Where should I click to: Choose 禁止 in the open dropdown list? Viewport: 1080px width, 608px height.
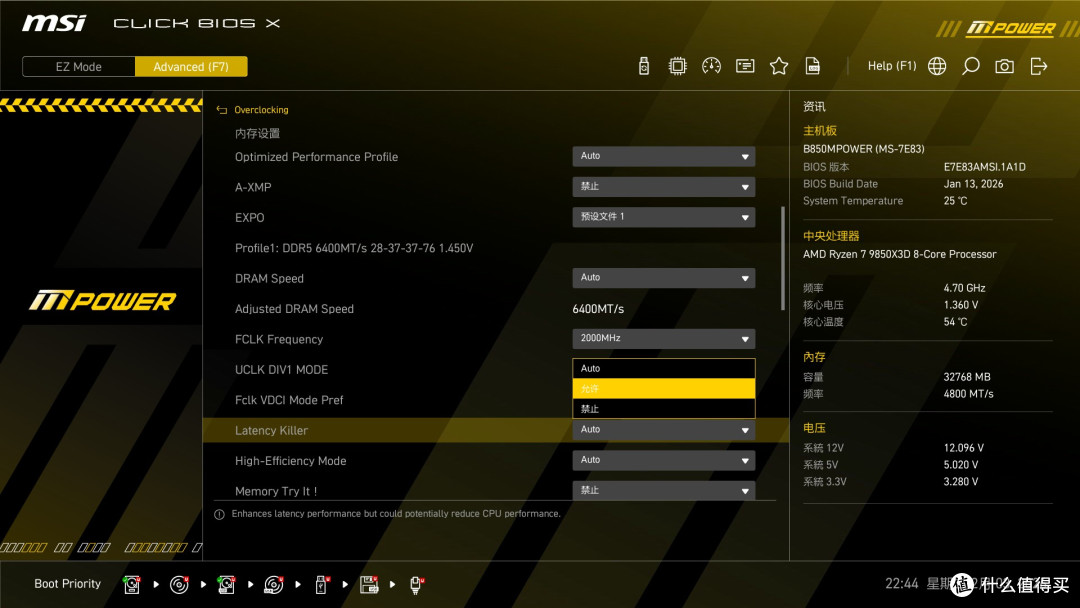[663, 409]
